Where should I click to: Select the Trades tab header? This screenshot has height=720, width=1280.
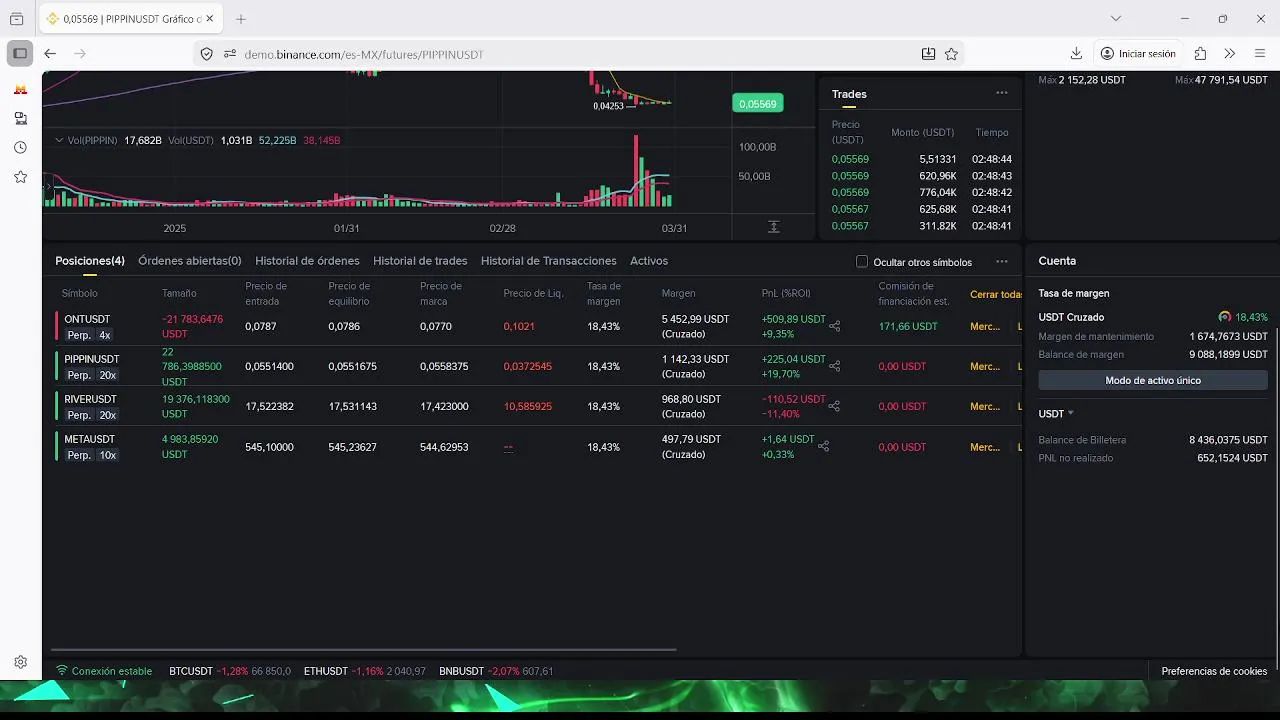point(849,94)
